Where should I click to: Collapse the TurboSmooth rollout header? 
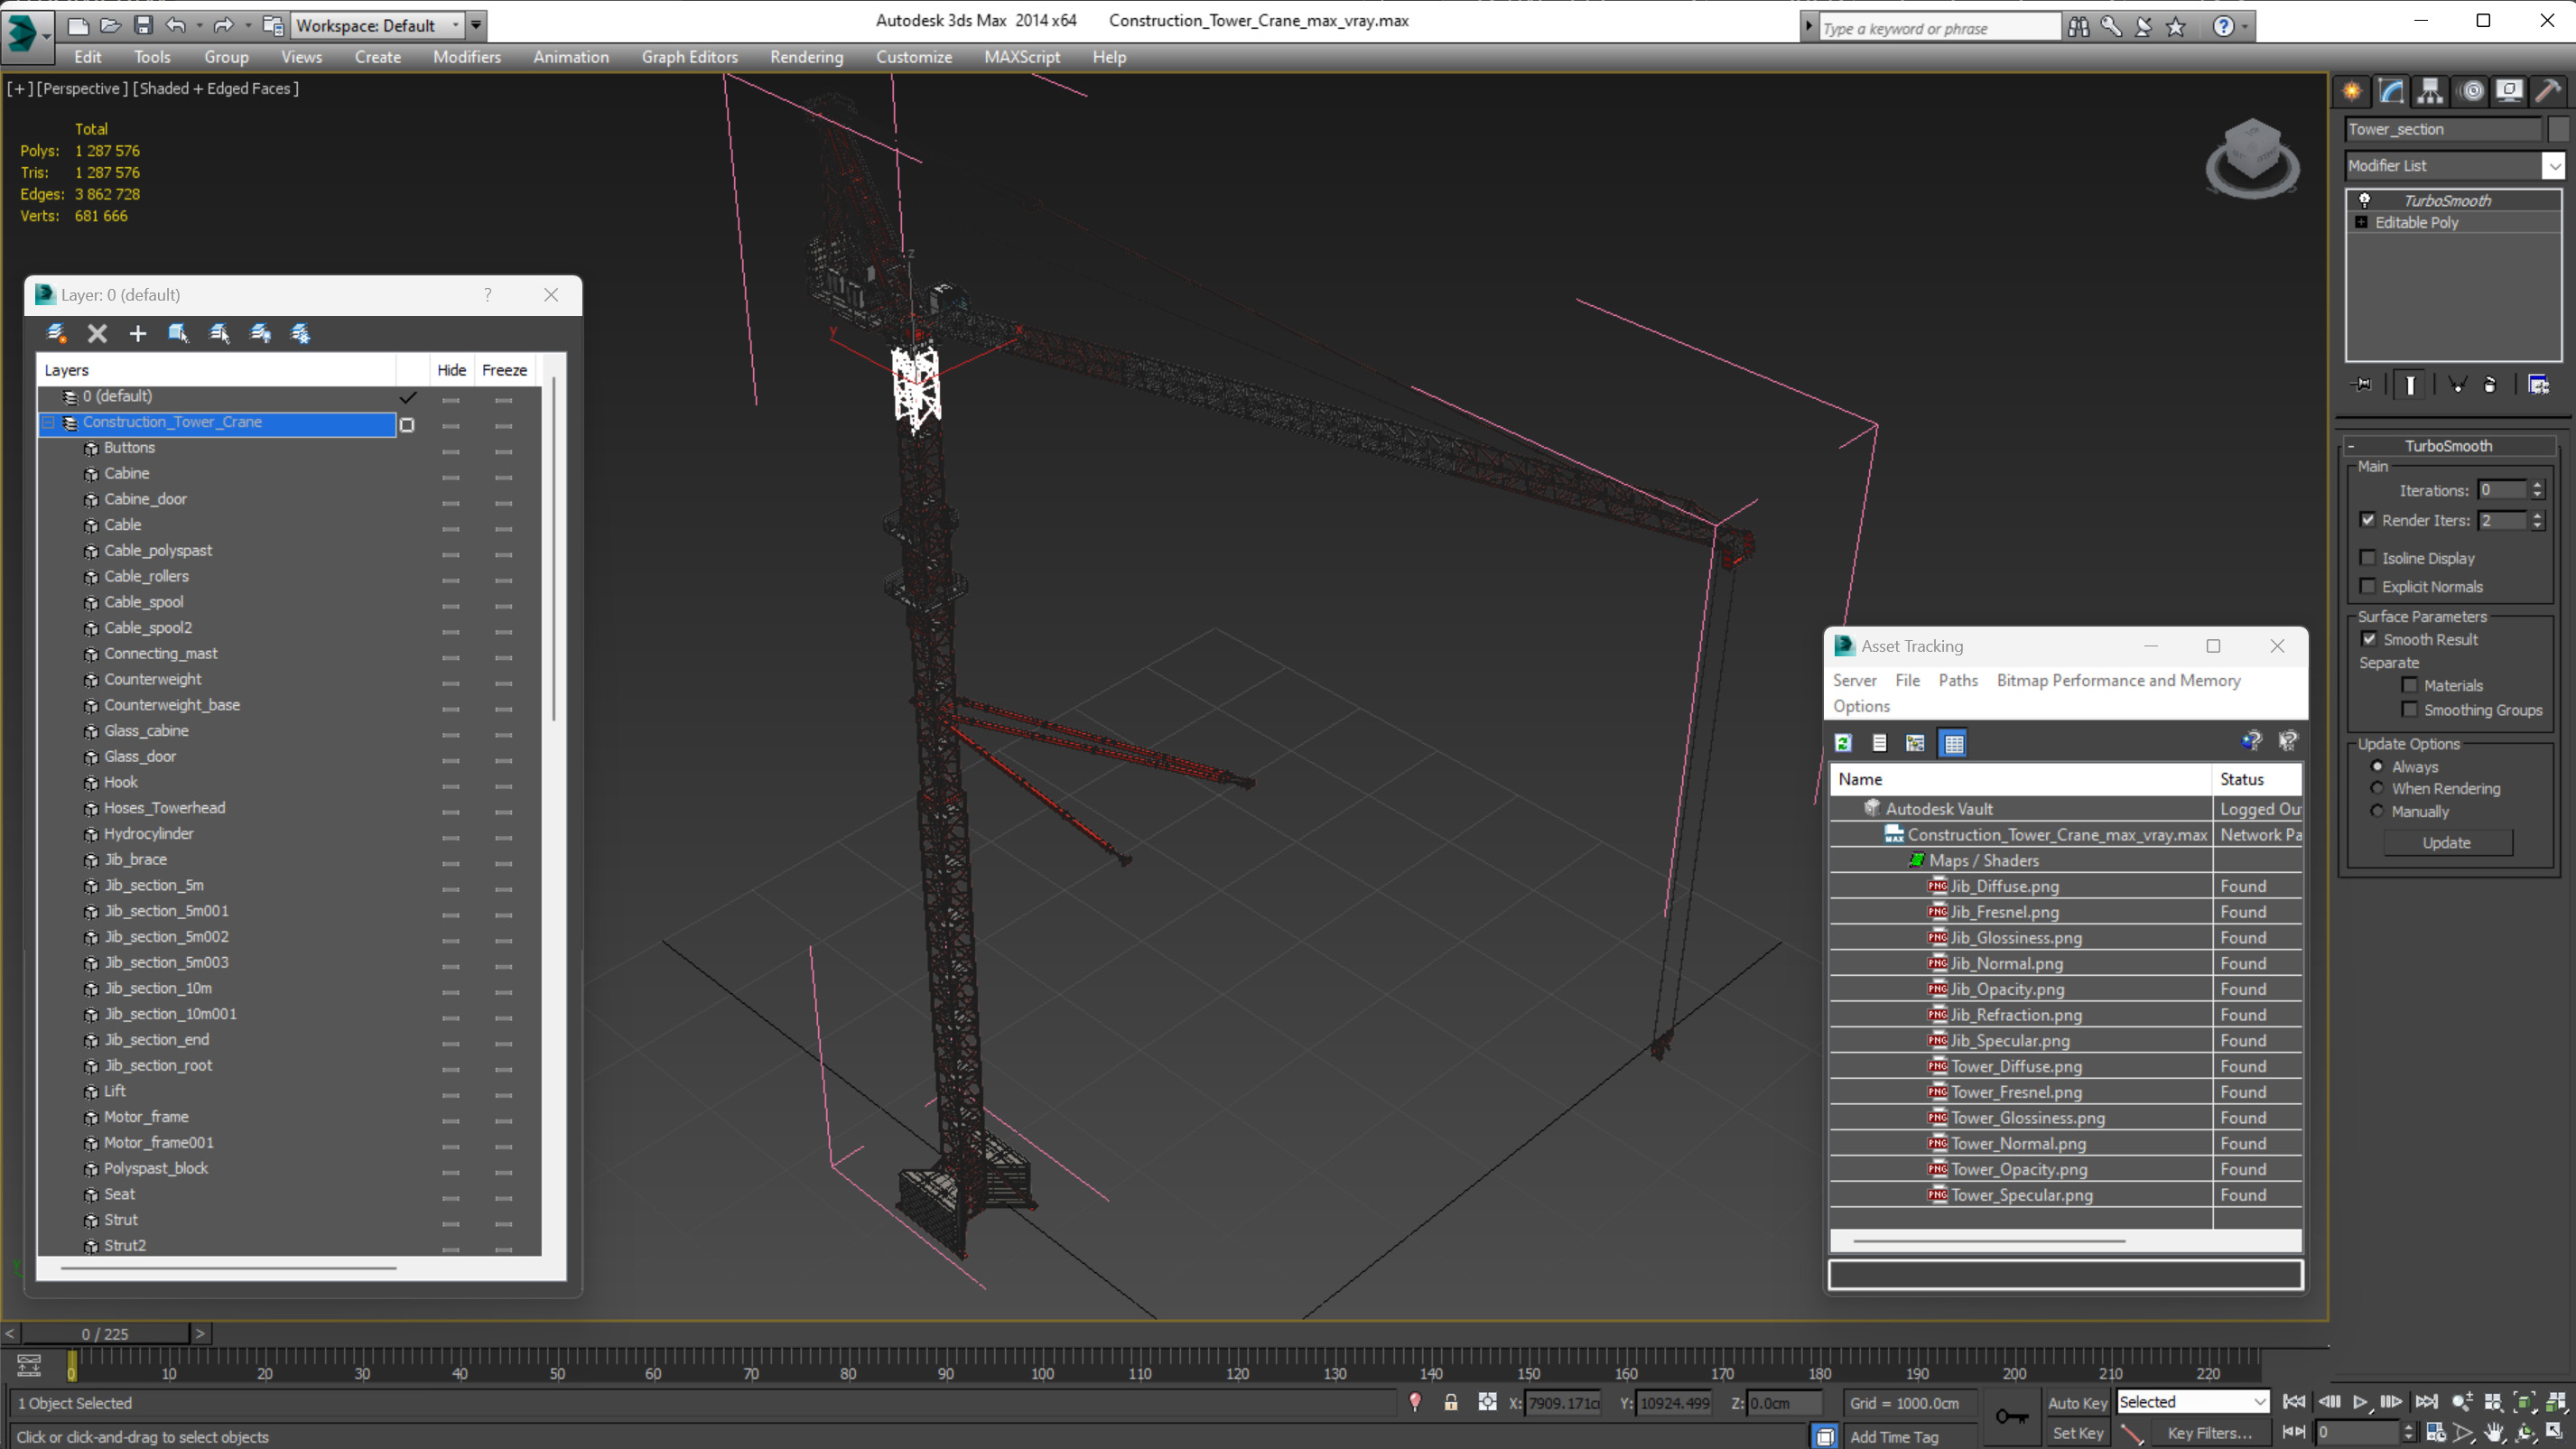(2448, 446)
